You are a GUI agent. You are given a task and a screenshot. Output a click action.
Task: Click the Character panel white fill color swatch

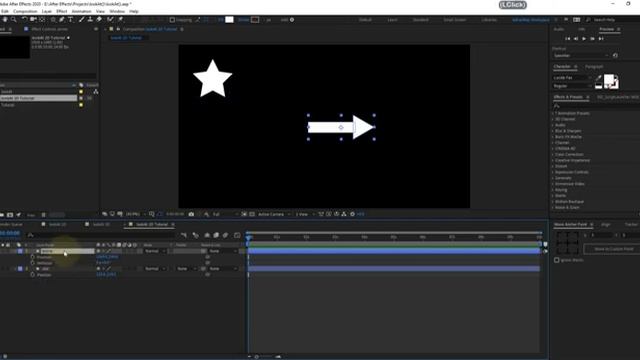pyautogui.click(x=609, y=80)
